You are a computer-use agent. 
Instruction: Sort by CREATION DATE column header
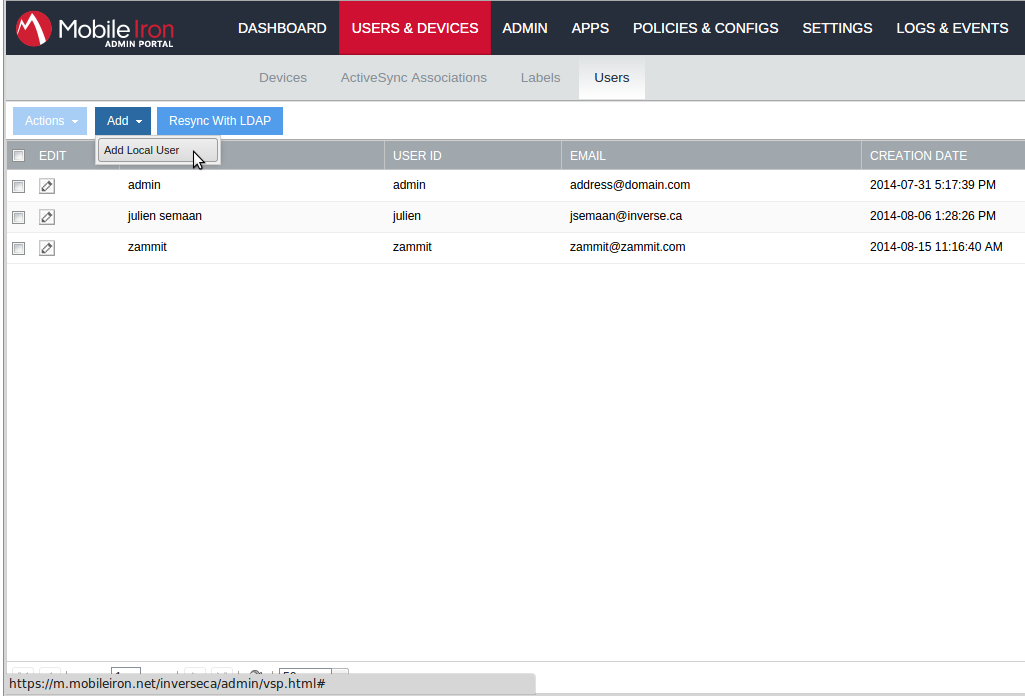click(x=918, y=156)
